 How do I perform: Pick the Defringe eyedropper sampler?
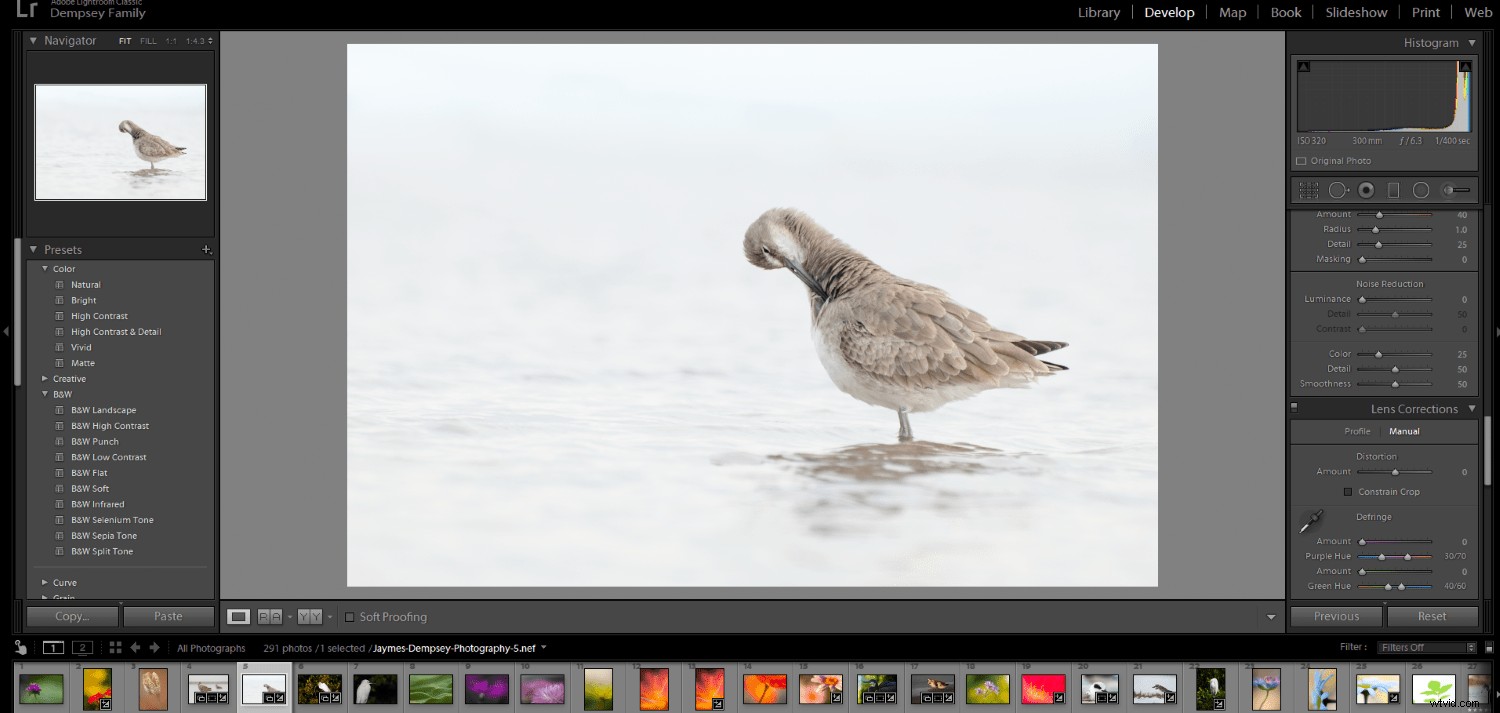click(x=1312, y=521)
